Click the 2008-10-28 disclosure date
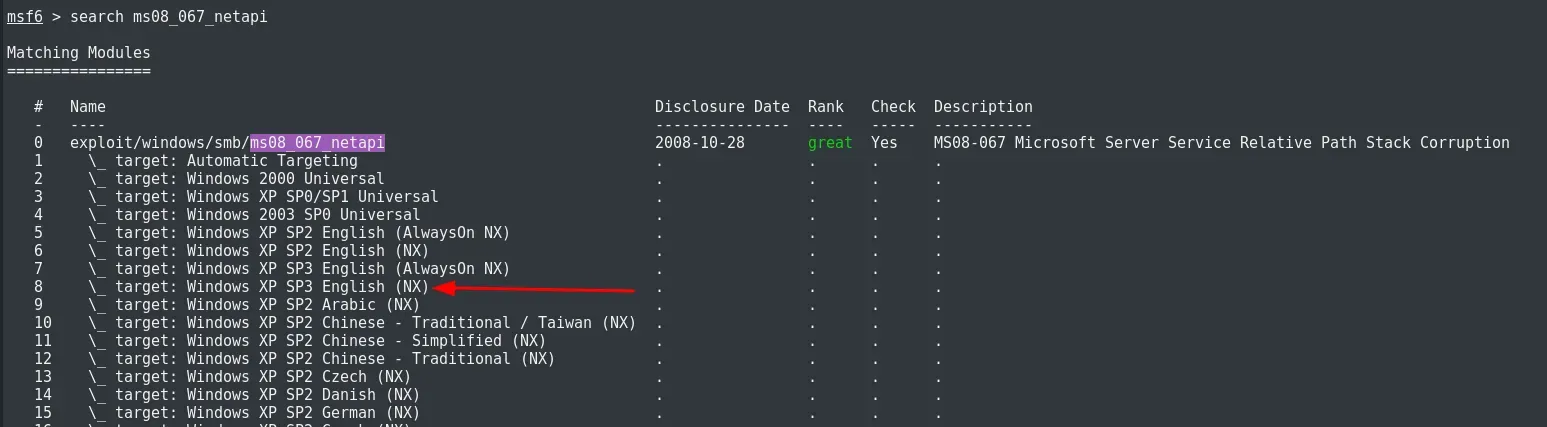The height and width of the screenshot is (427, 1547). [x=700, y=143]
